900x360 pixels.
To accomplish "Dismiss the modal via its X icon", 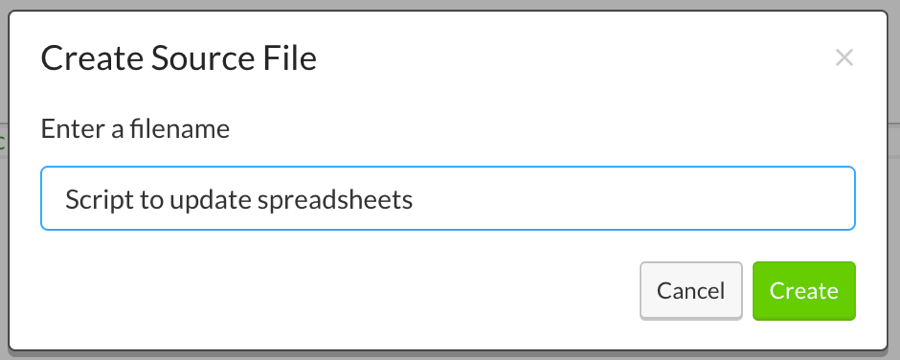I will pos(844,58).
